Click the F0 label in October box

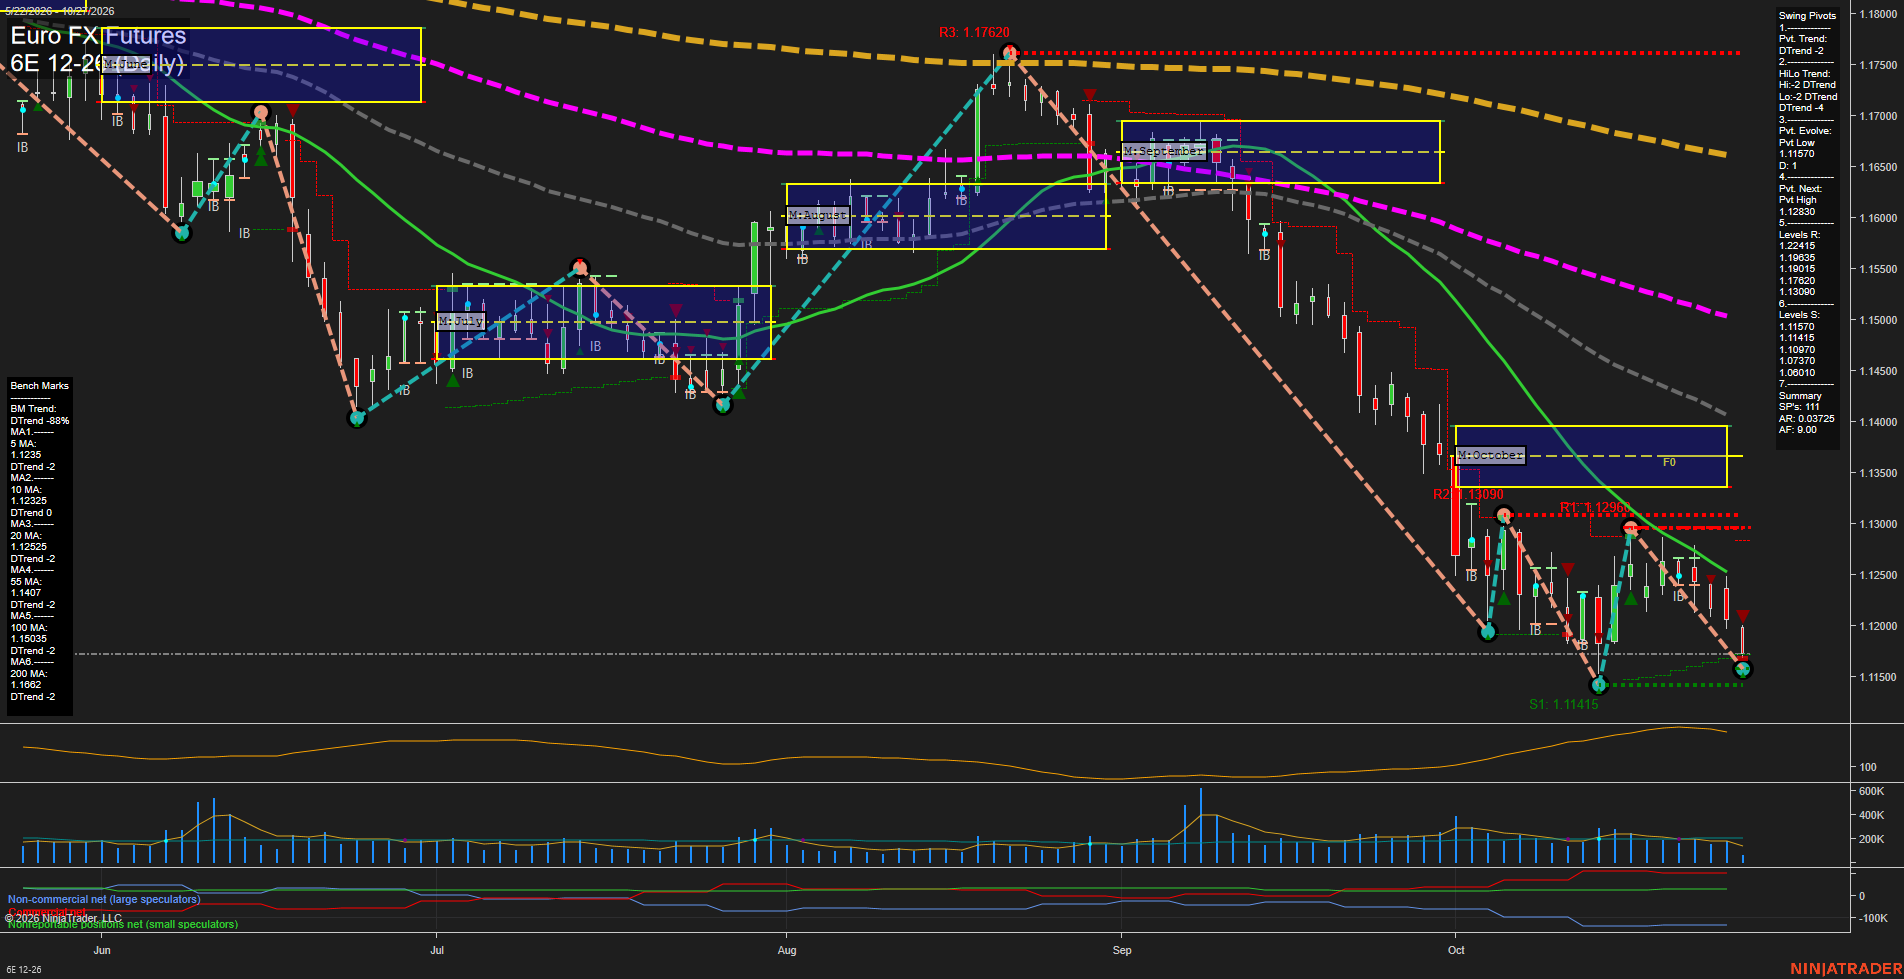pyautogui.click(x=1669, y=462)
